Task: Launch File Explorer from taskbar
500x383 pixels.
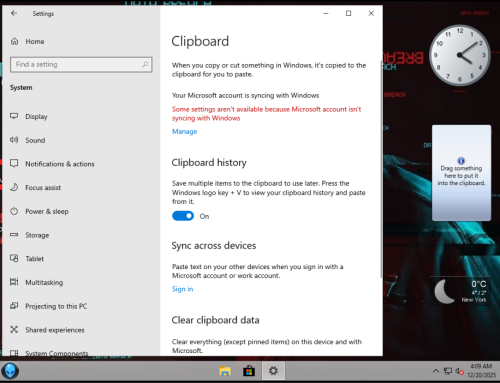Action: 225,371
